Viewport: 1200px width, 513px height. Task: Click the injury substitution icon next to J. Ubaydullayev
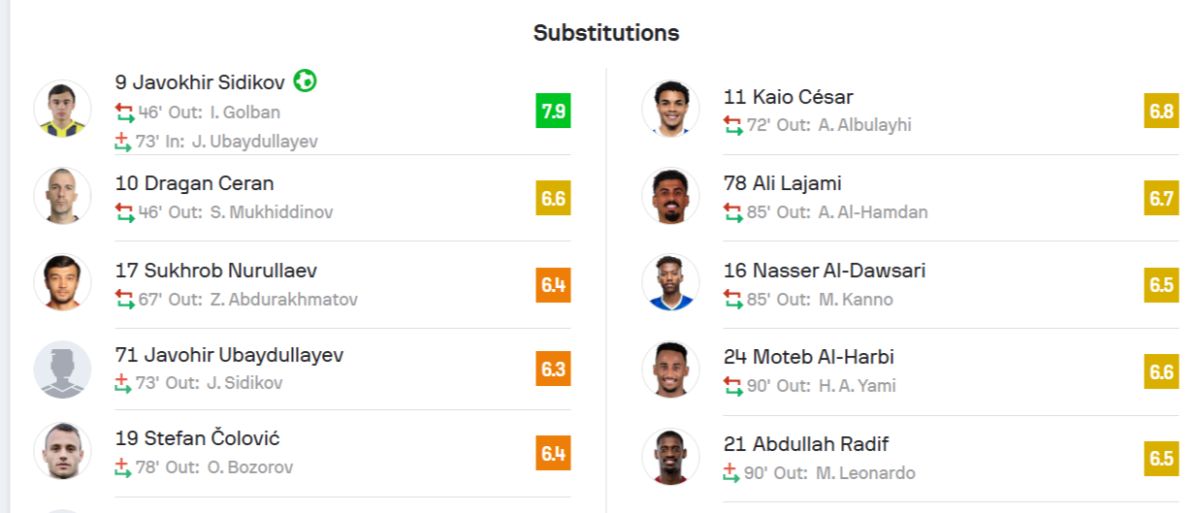123,141
